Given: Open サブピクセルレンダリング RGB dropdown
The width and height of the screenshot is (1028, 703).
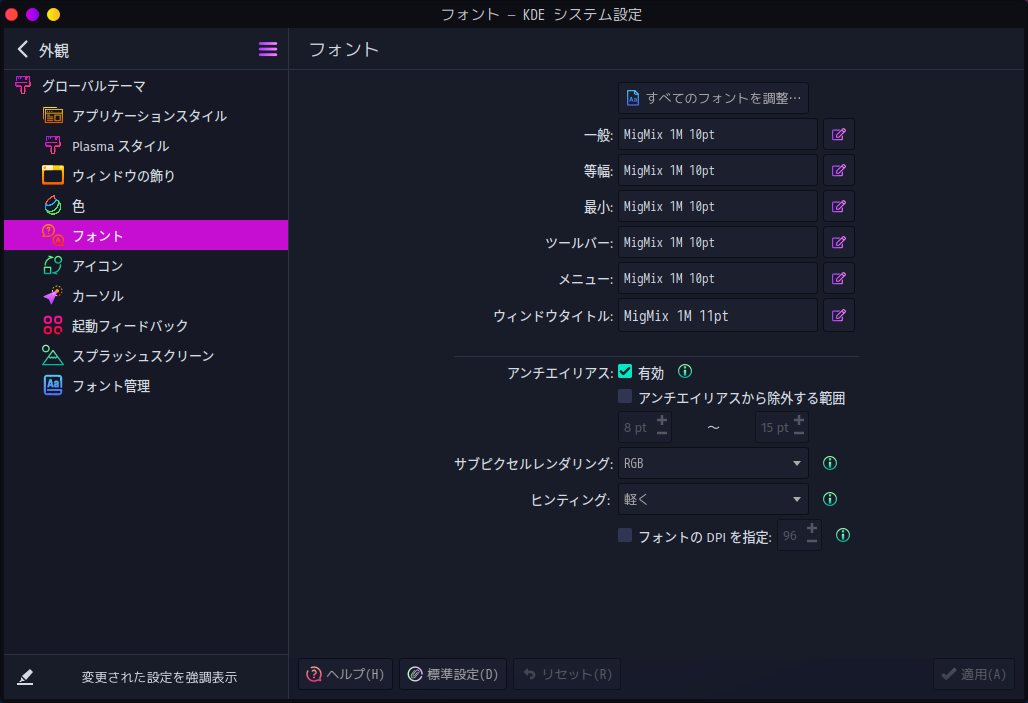Looking at the screenshot, I should [x=713, y=463].
